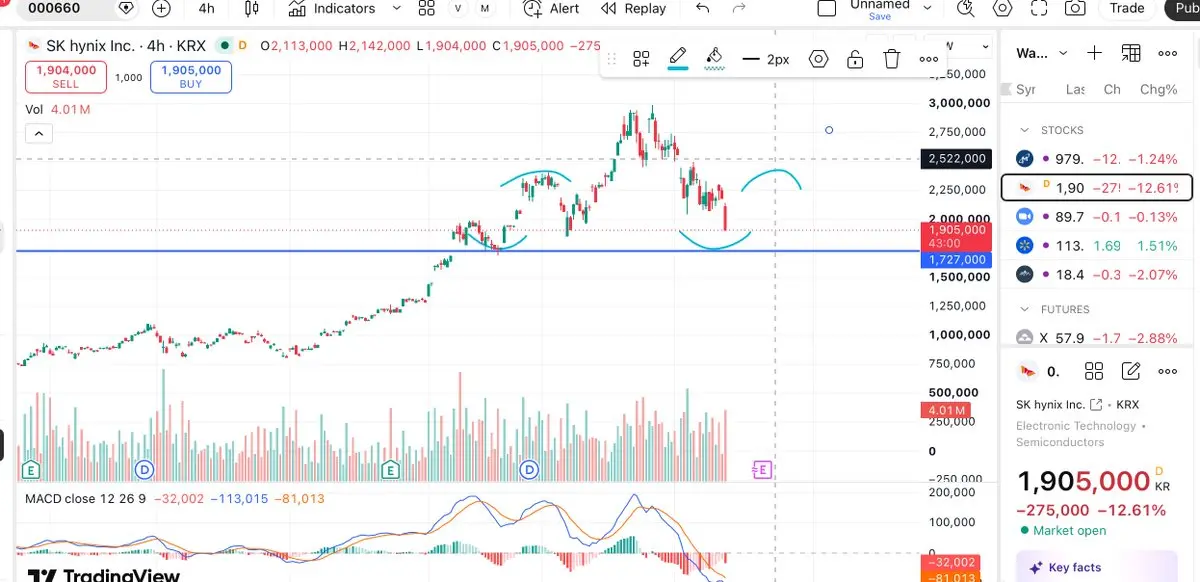Select the watchlist row showing 89.7
The width and height of the screenshot is (1200, 582).
(1097, 217)
